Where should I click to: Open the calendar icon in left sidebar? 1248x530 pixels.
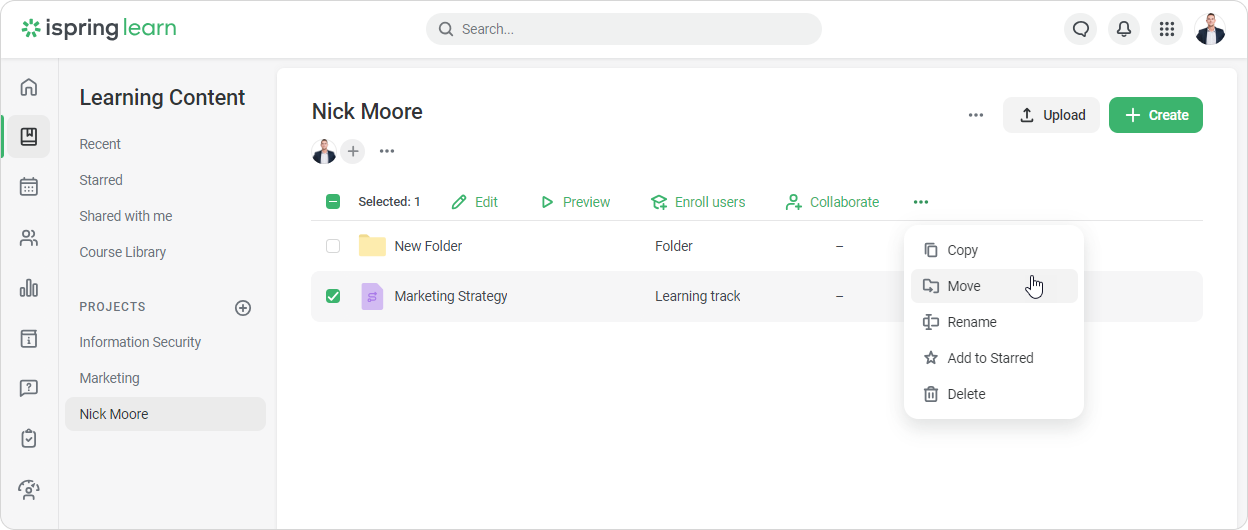[x=29, y=187]
